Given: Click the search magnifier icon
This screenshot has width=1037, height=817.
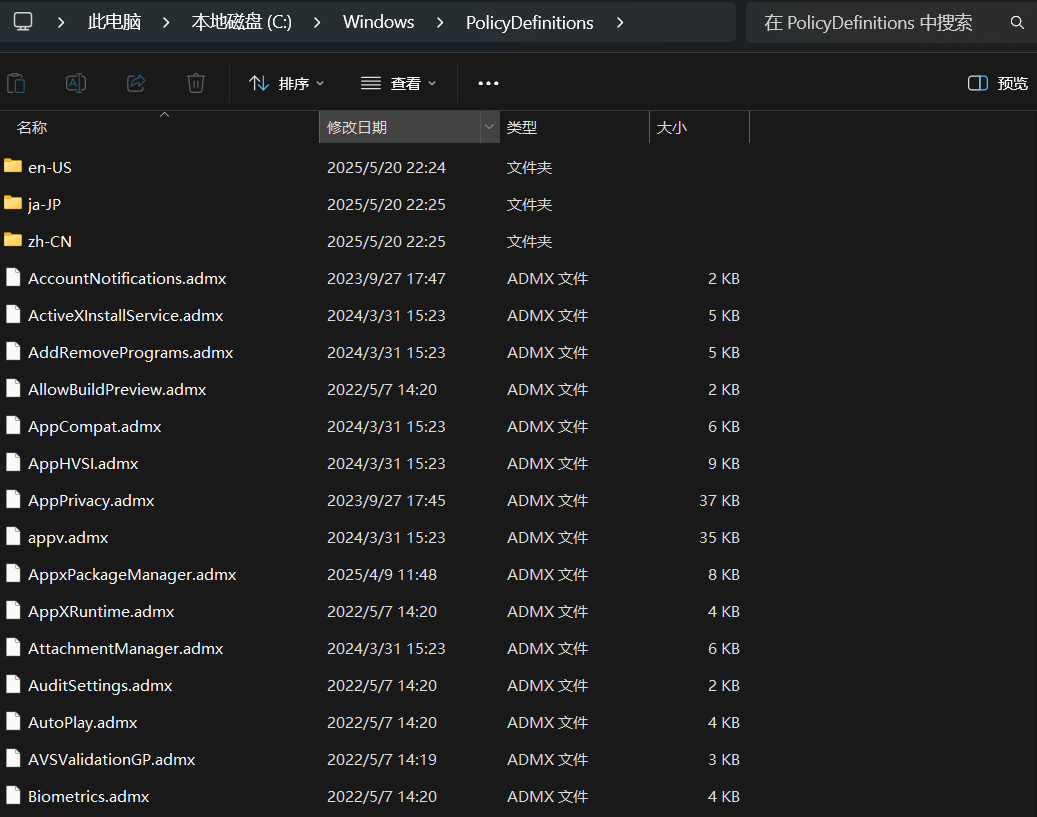Looking at the screenshot, I should click(1017, 22).
